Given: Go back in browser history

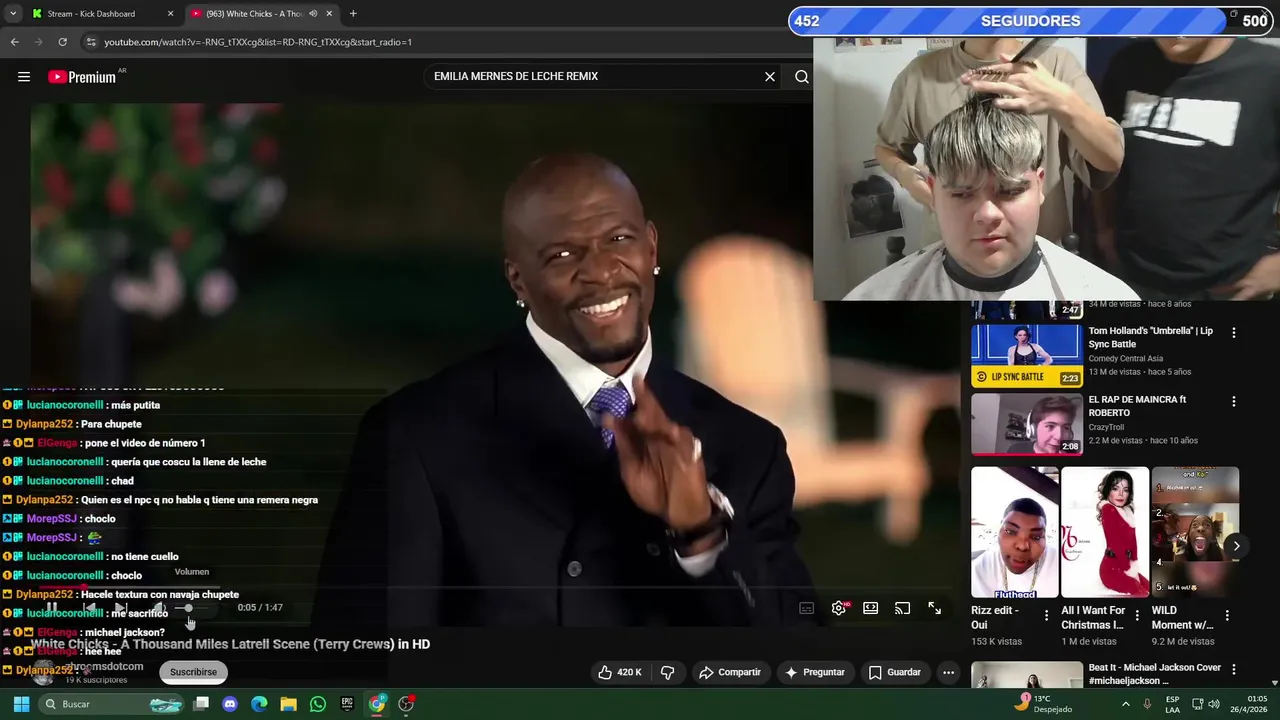Looking at the screenshot, I should 14,42.
